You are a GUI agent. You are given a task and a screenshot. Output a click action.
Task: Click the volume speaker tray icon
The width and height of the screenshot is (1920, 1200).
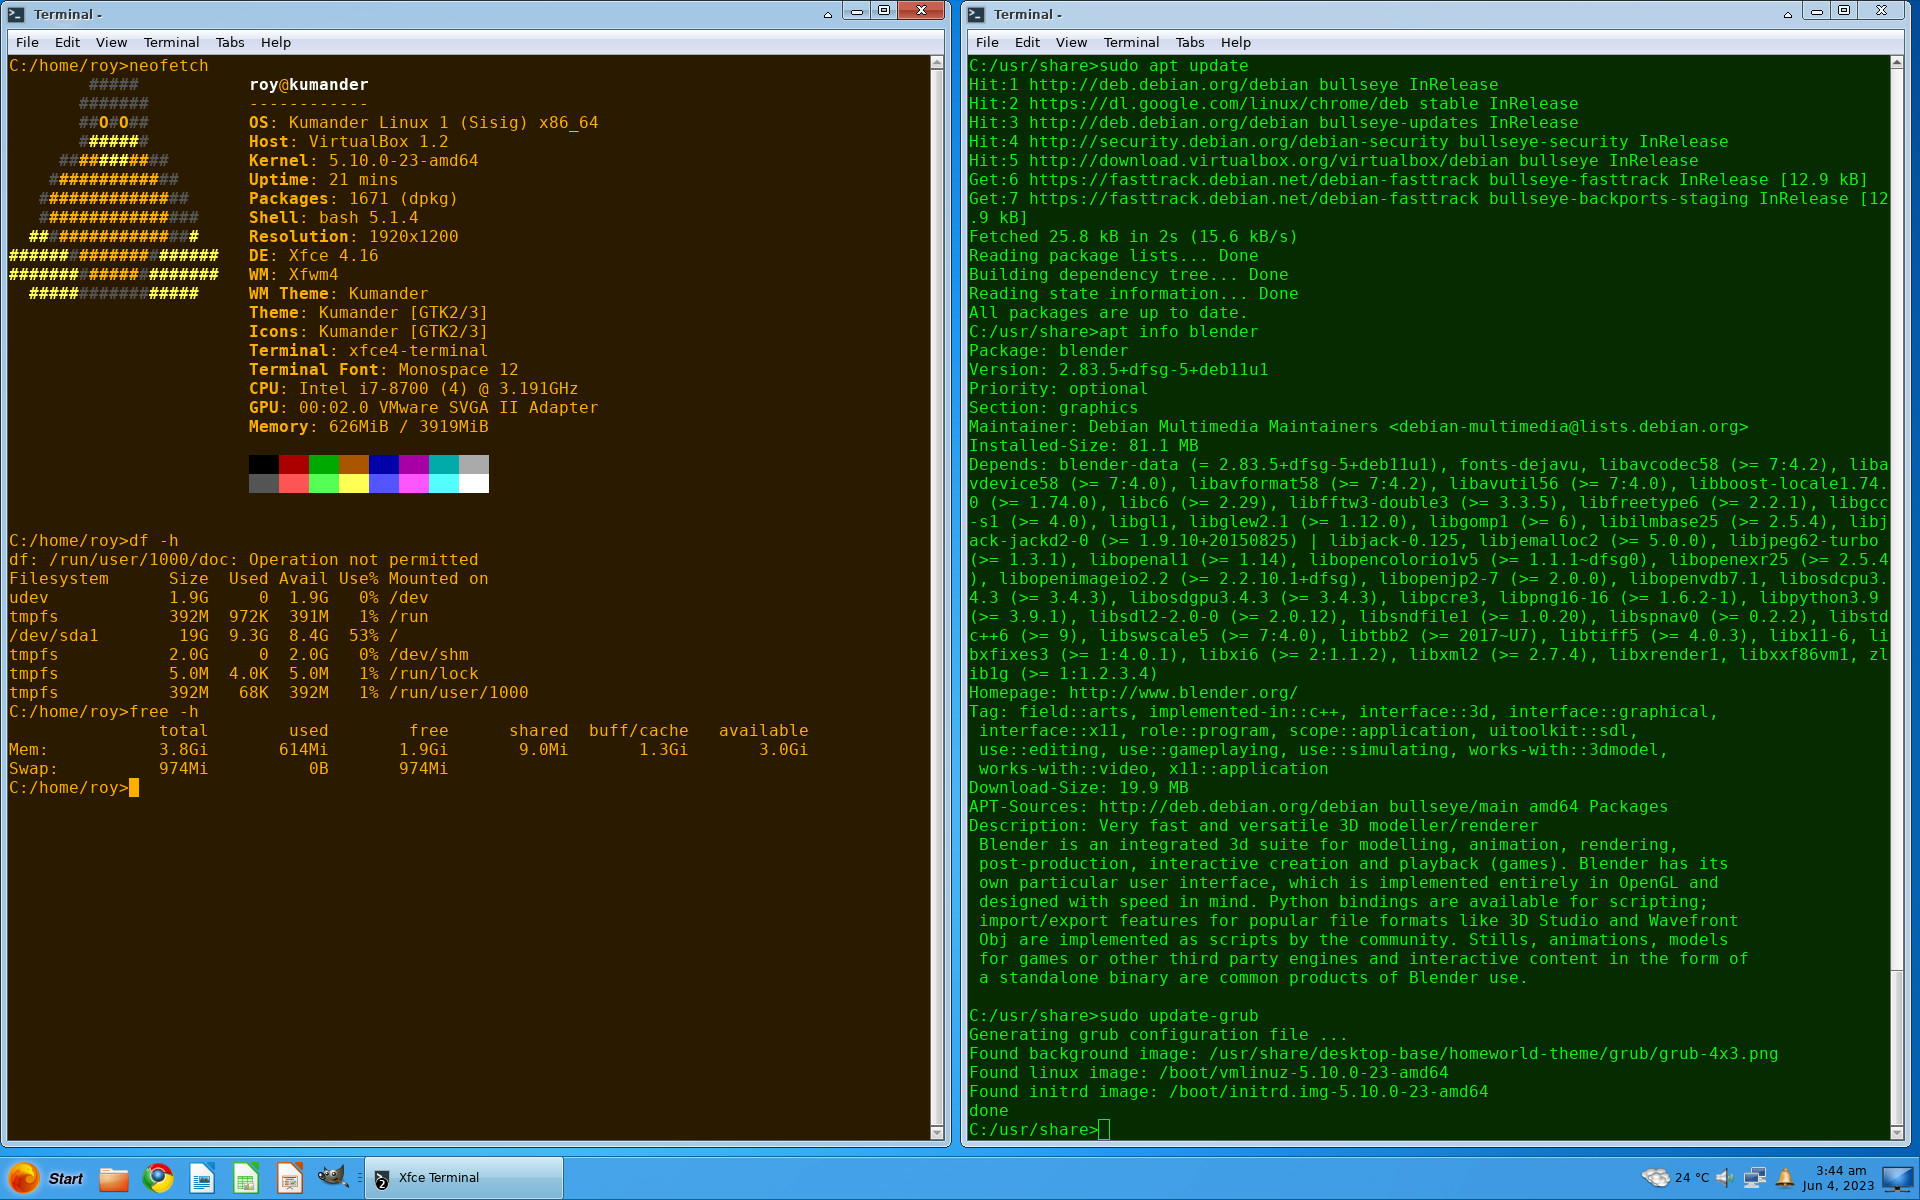1725,1178
